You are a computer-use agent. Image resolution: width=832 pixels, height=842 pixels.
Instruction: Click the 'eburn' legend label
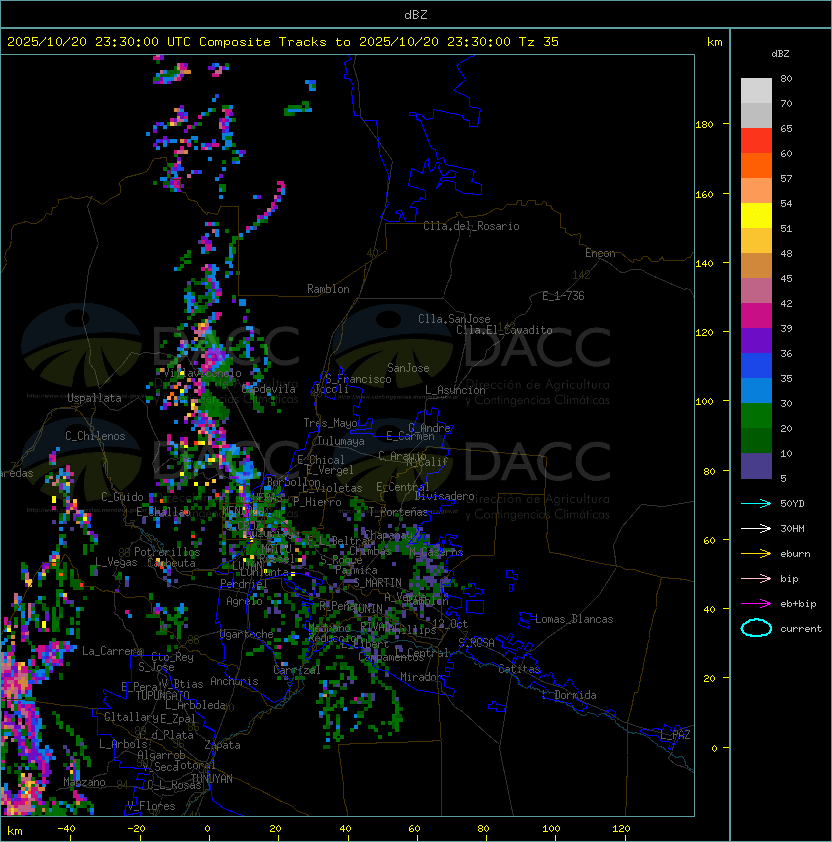[795, 554]
